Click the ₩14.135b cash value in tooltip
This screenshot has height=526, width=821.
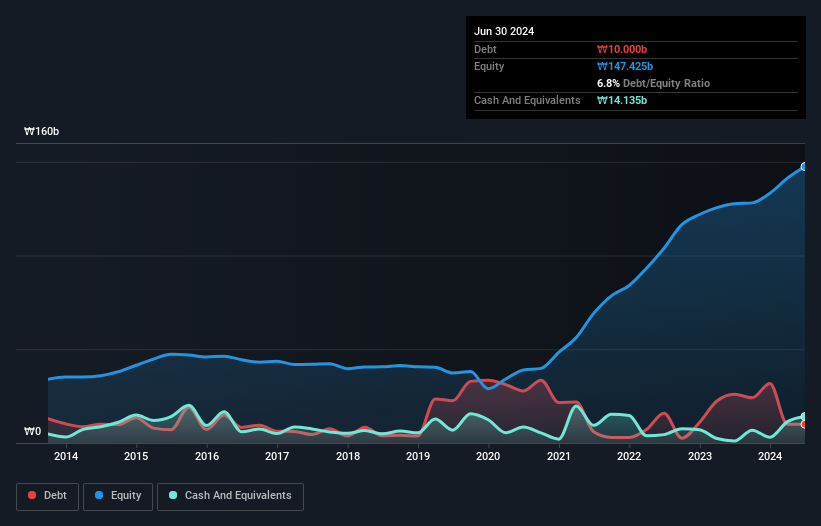(622, 100)
